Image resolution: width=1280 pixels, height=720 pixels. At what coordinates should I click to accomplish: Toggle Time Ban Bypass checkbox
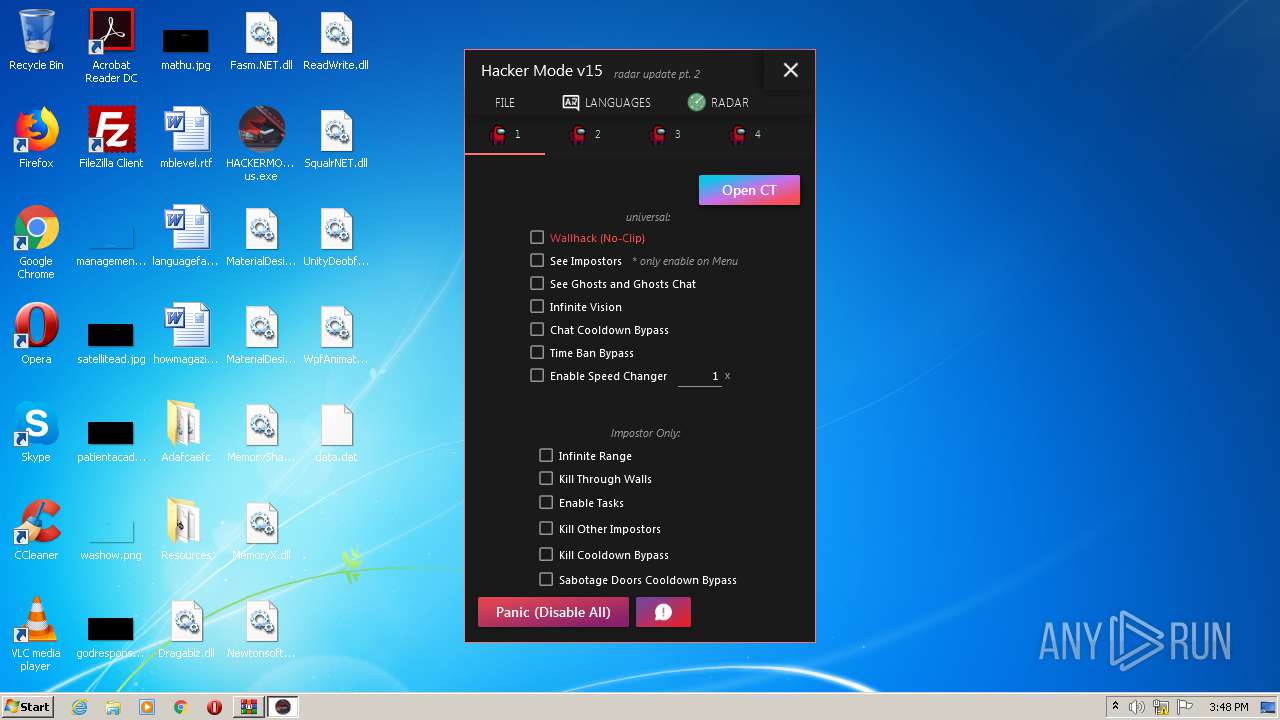[x=537, y=352]
